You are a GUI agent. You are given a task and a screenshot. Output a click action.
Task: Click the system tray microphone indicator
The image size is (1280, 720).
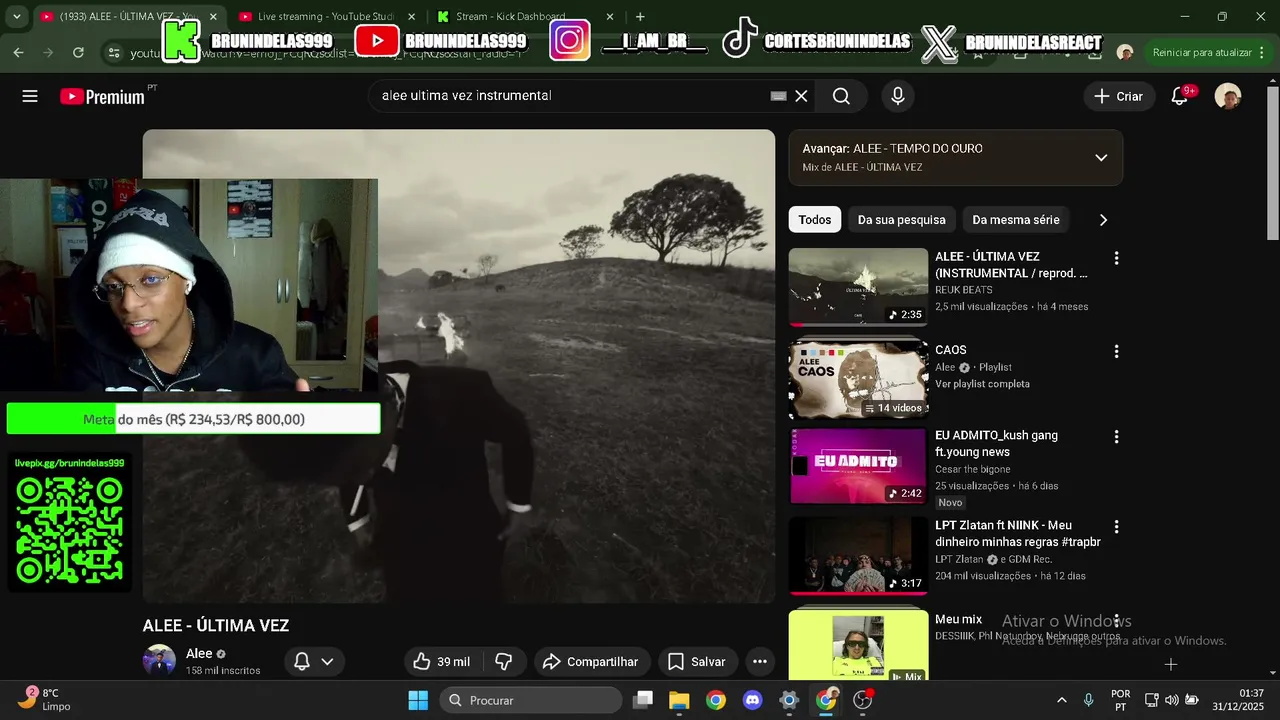pos(1088,700)
